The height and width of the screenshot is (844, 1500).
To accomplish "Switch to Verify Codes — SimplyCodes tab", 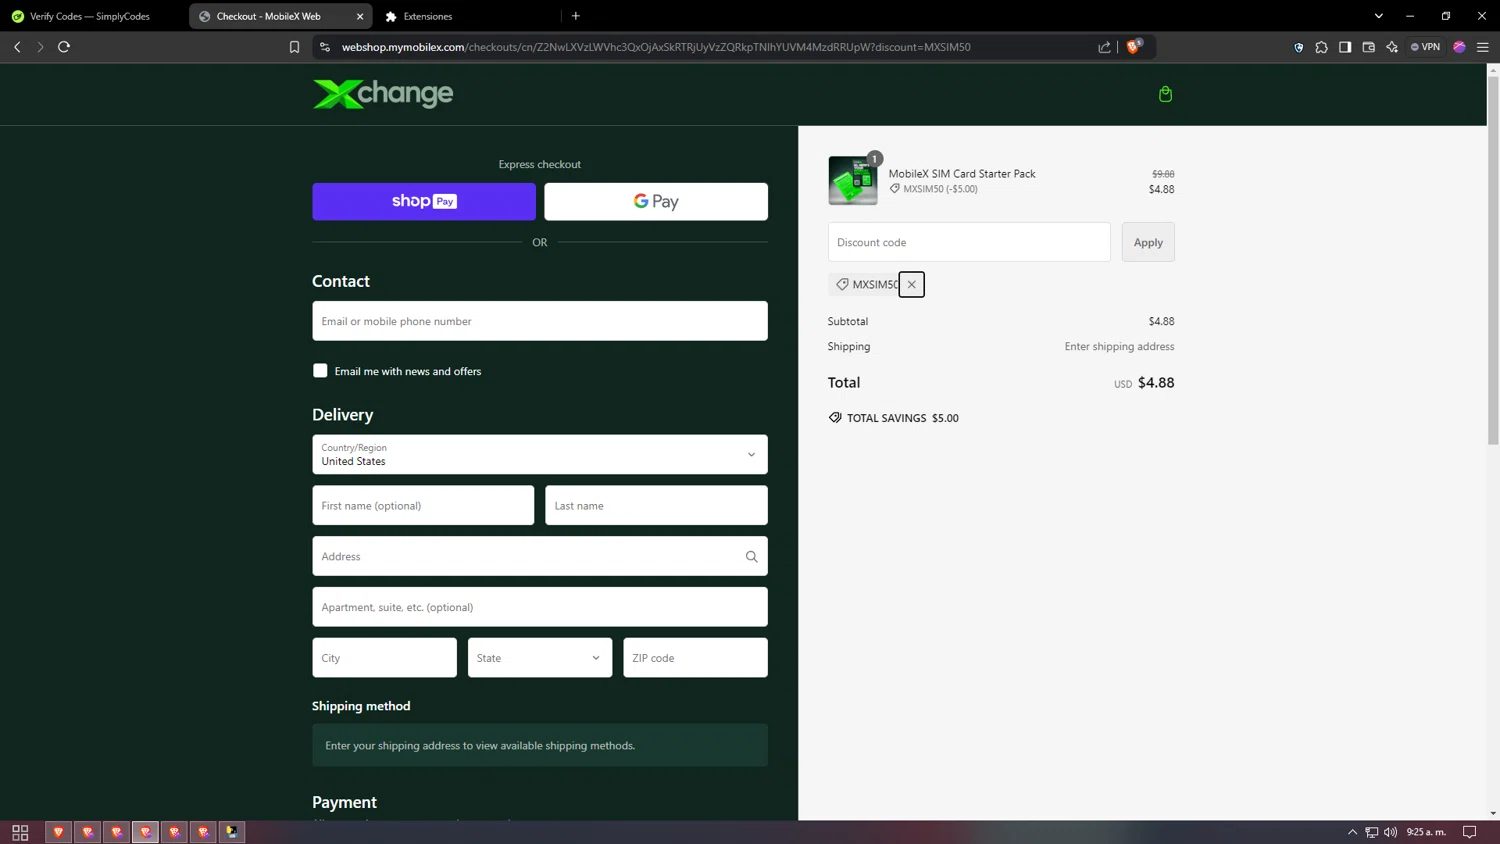I will (90, 16).
